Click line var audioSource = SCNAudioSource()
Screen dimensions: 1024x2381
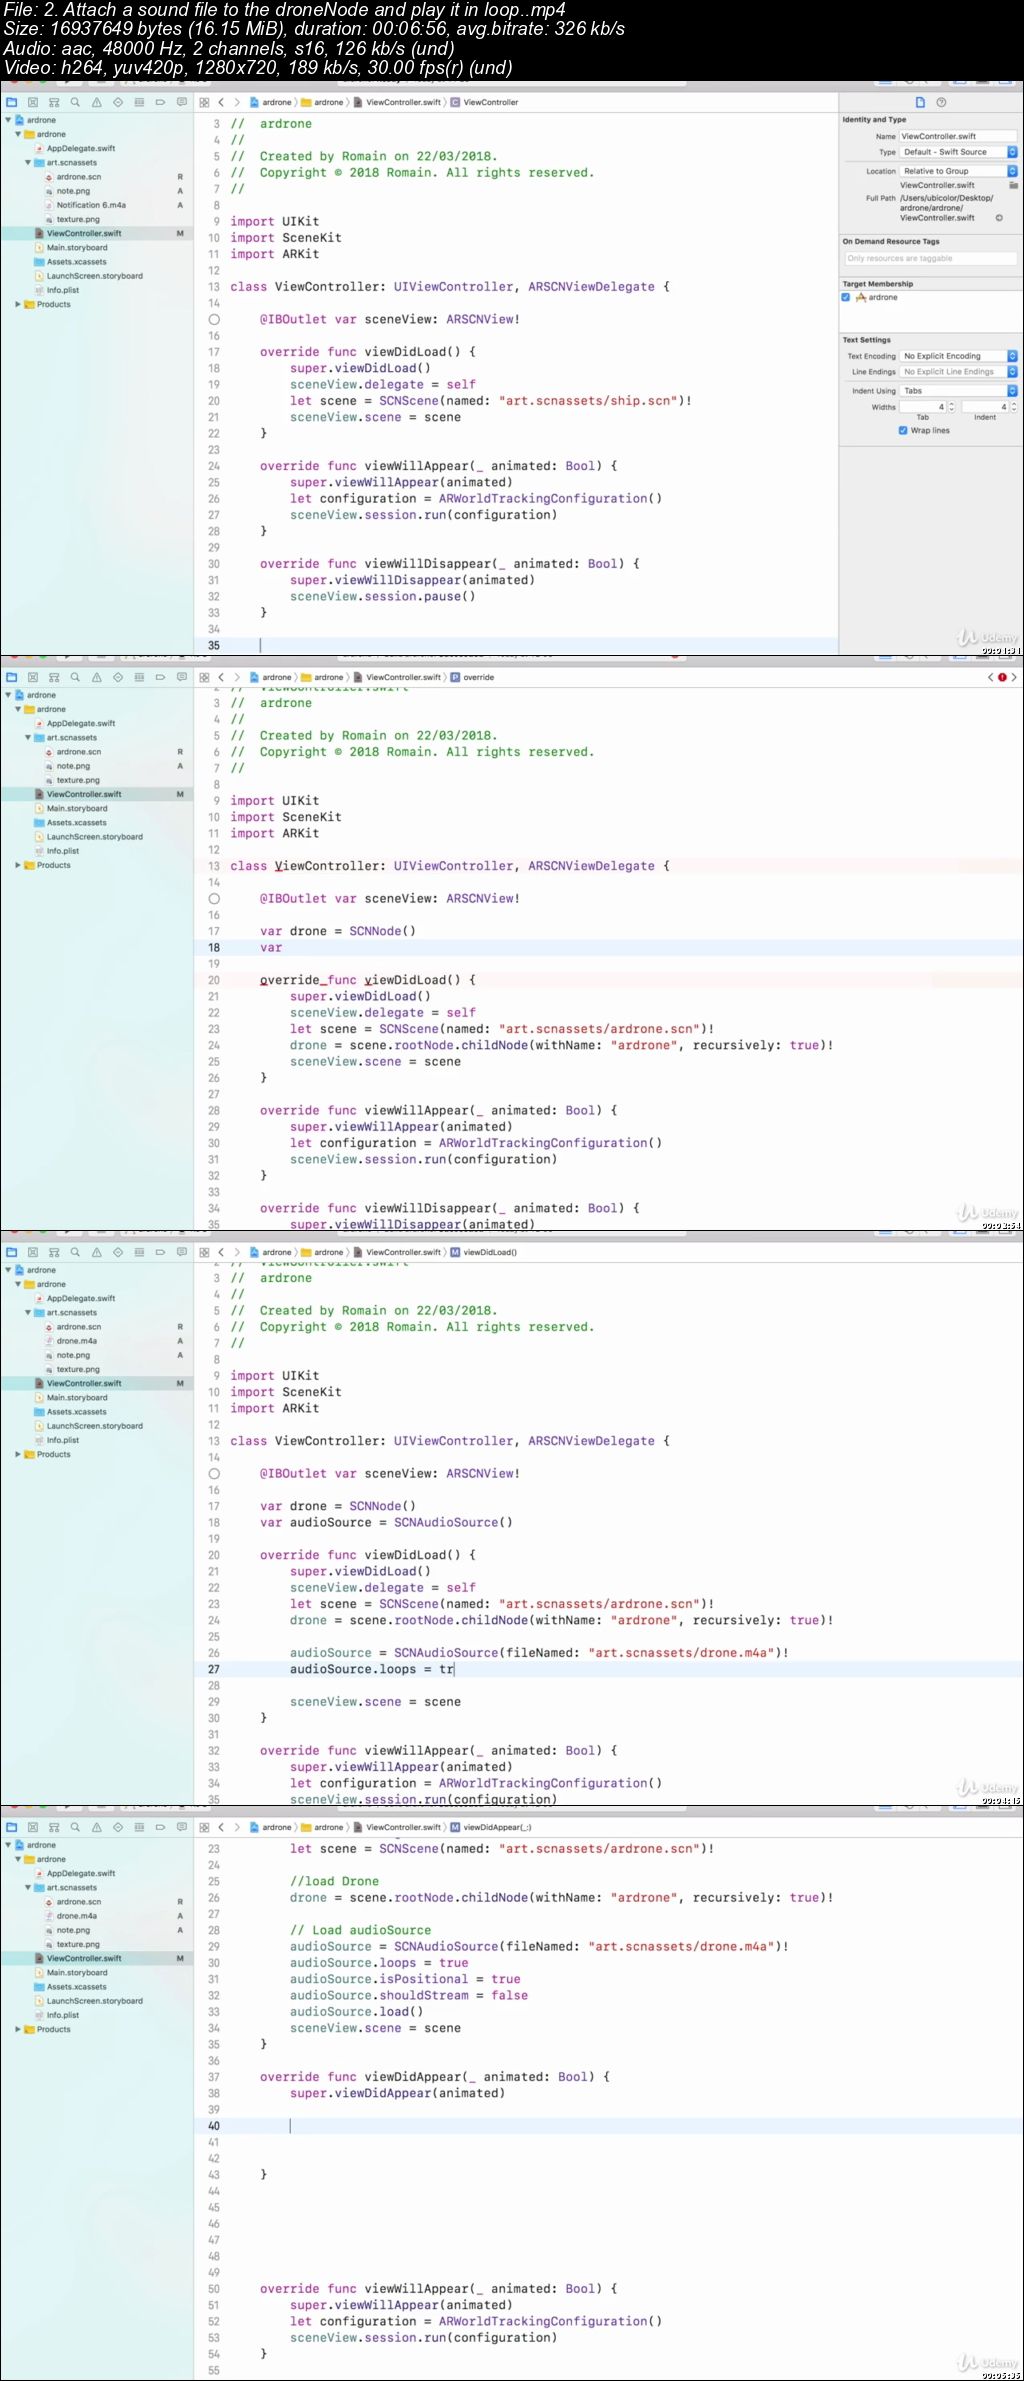386,1523
